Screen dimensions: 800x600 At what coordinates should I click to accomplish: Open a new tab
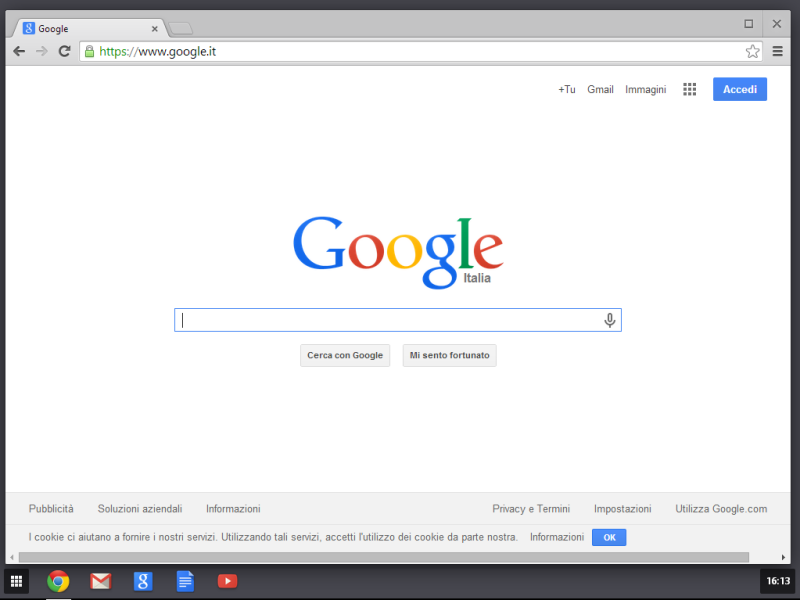[x=180, y=29]
